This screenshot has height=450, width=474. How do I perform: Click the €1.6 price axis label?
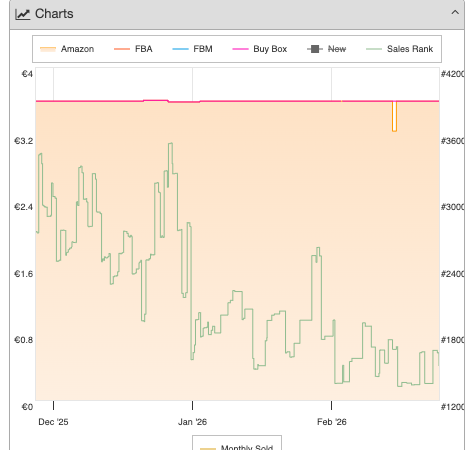coord(23,274)
